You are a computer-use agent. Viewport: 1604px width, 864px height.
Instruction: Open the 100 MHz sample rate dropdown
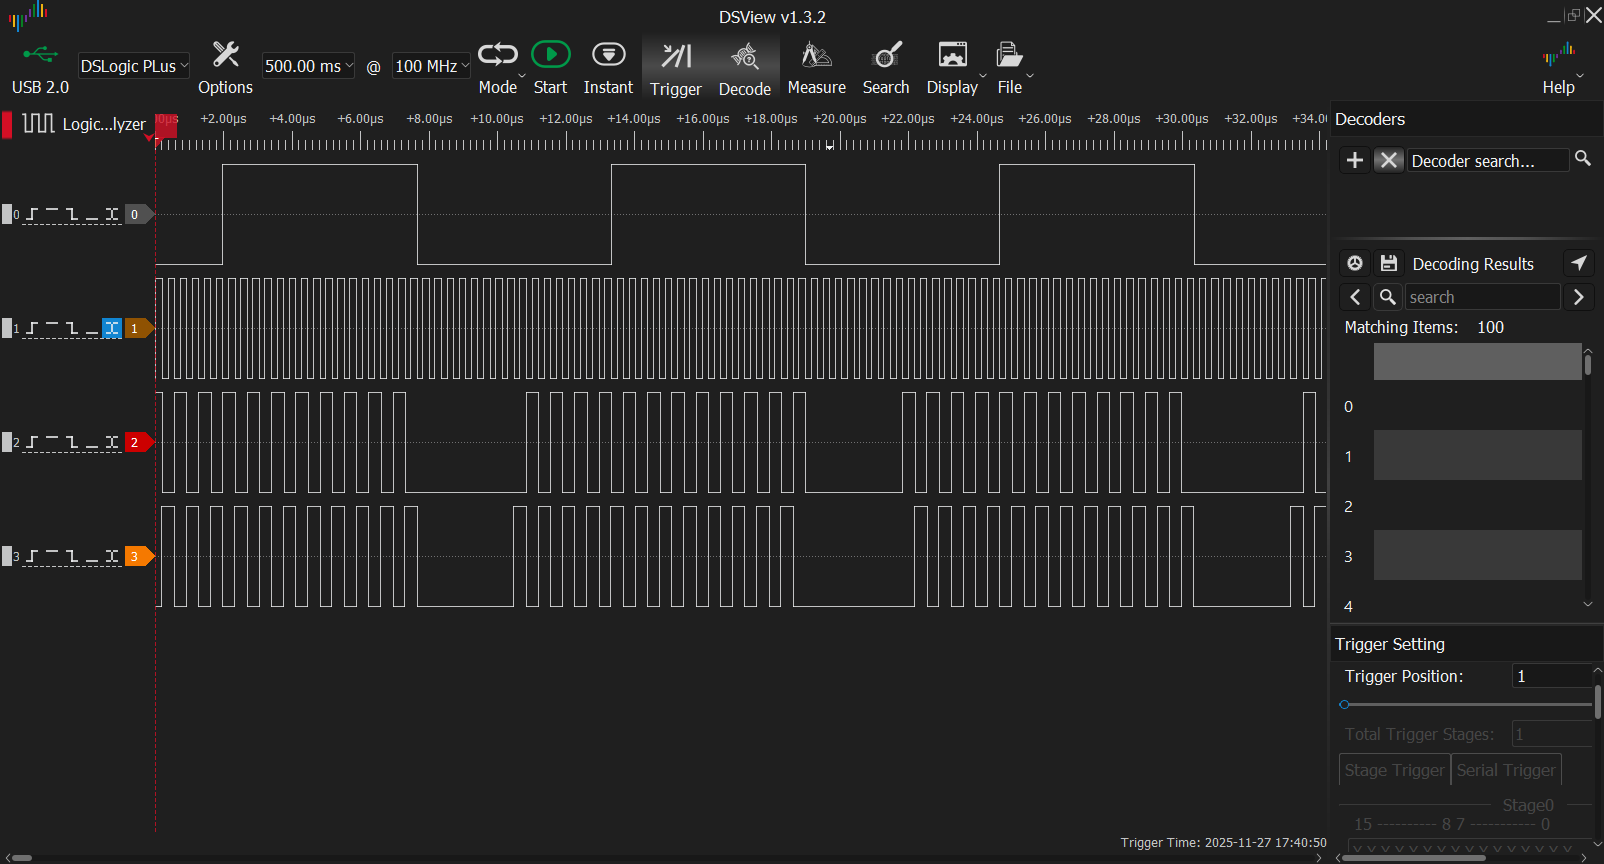pos(431,66)
